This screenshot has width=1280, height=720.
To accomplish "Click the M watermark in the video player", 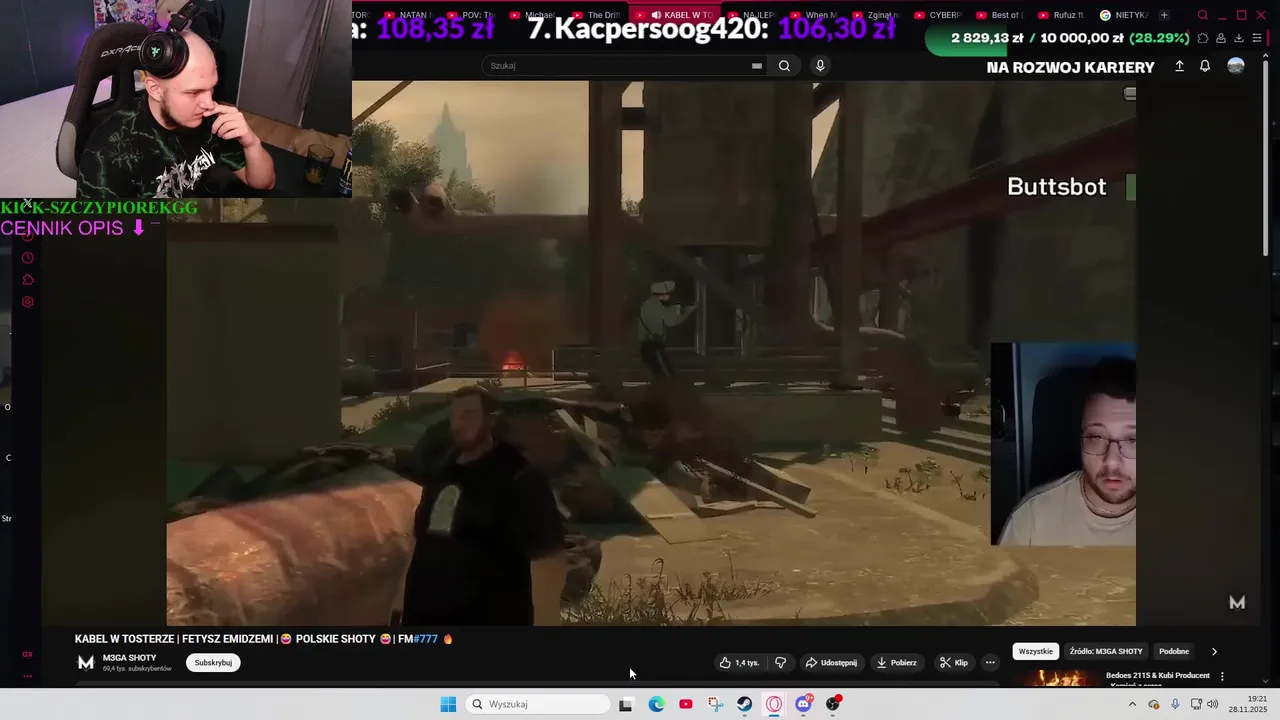I will (1237, 602).
